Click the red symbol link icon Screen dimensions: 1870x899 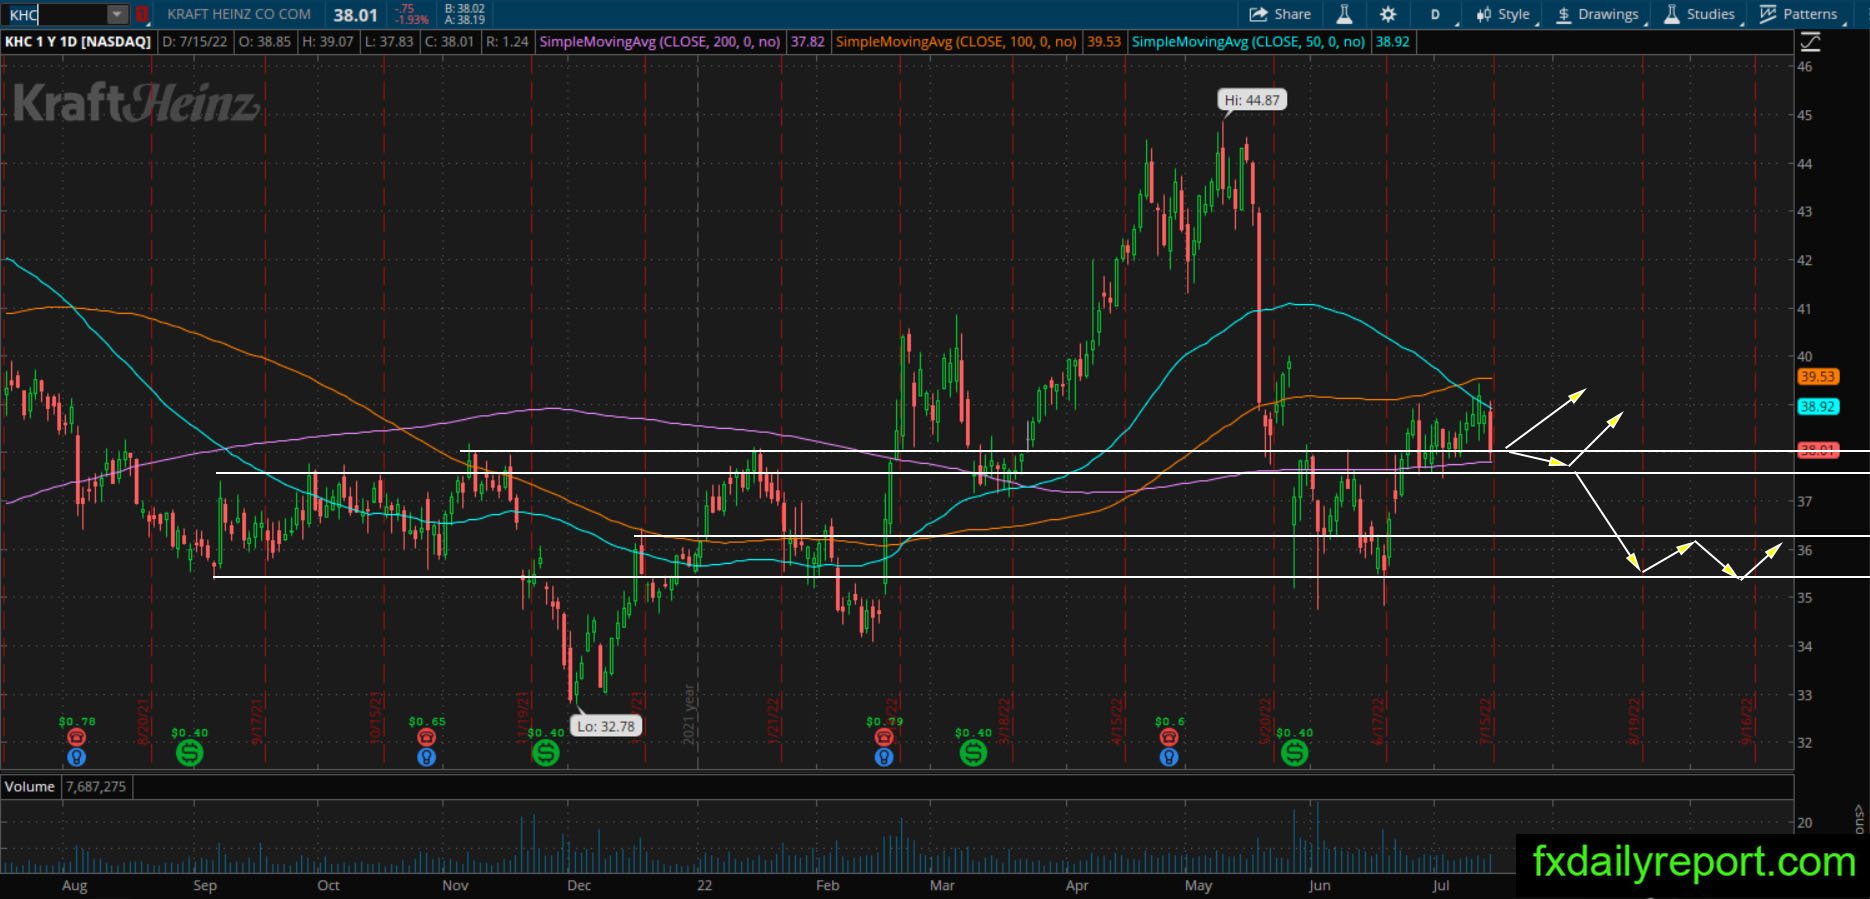(143, 15)
